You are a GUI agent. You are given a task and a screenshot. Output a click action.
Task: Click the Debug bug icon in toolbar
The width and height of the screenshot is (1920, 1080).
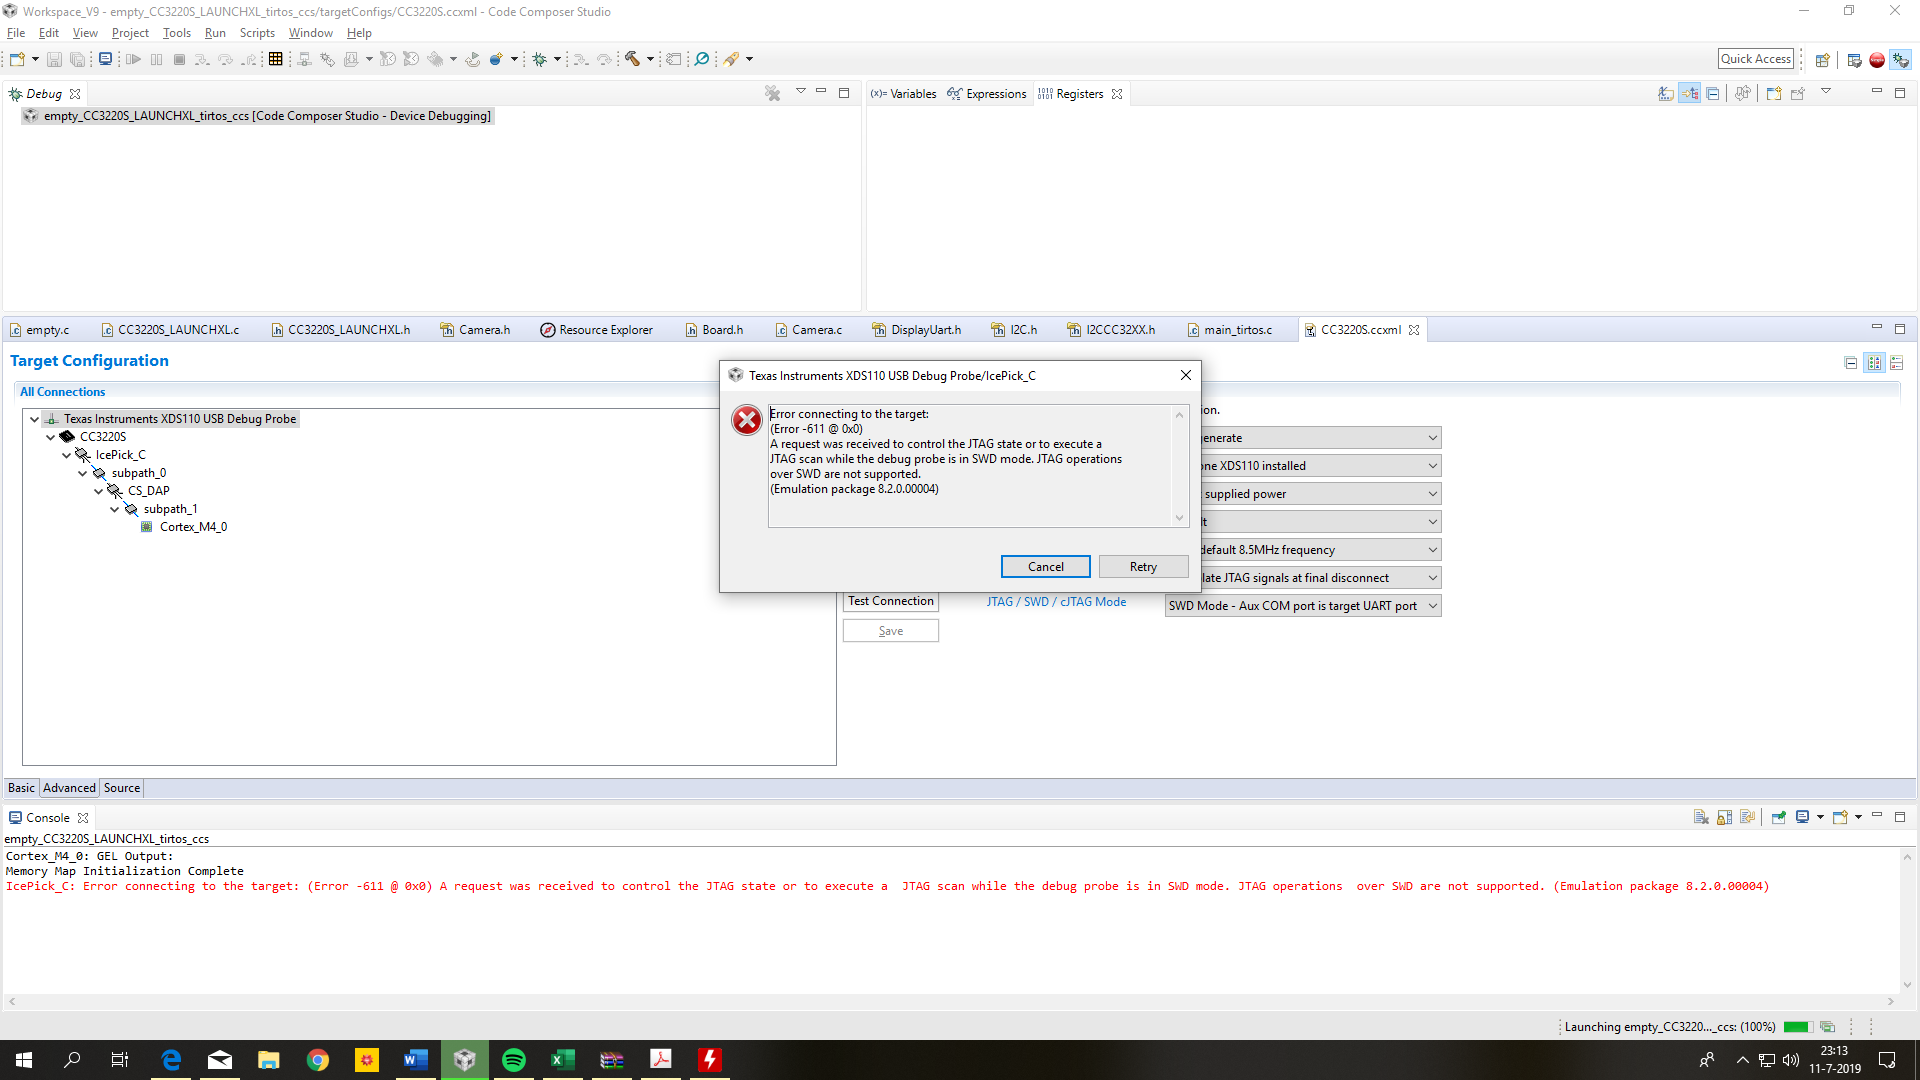point(539,59)
